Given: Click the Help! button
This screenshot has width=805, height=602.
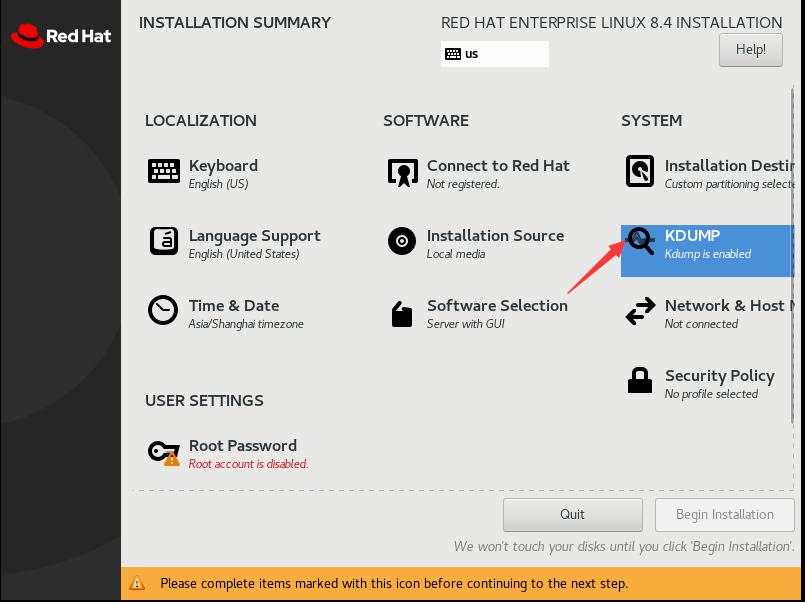Looking at the screenshot, I should (750, 49).
